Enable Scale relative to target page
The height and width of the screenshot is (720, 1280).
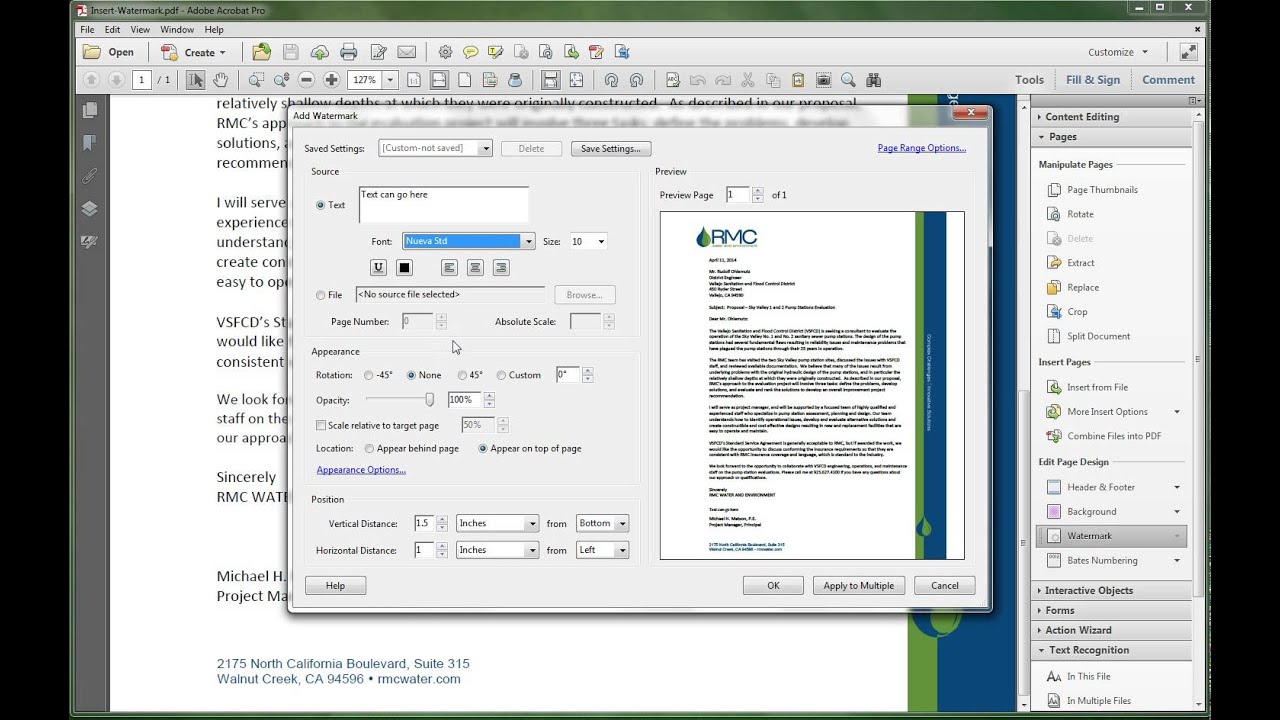point(321,425)
